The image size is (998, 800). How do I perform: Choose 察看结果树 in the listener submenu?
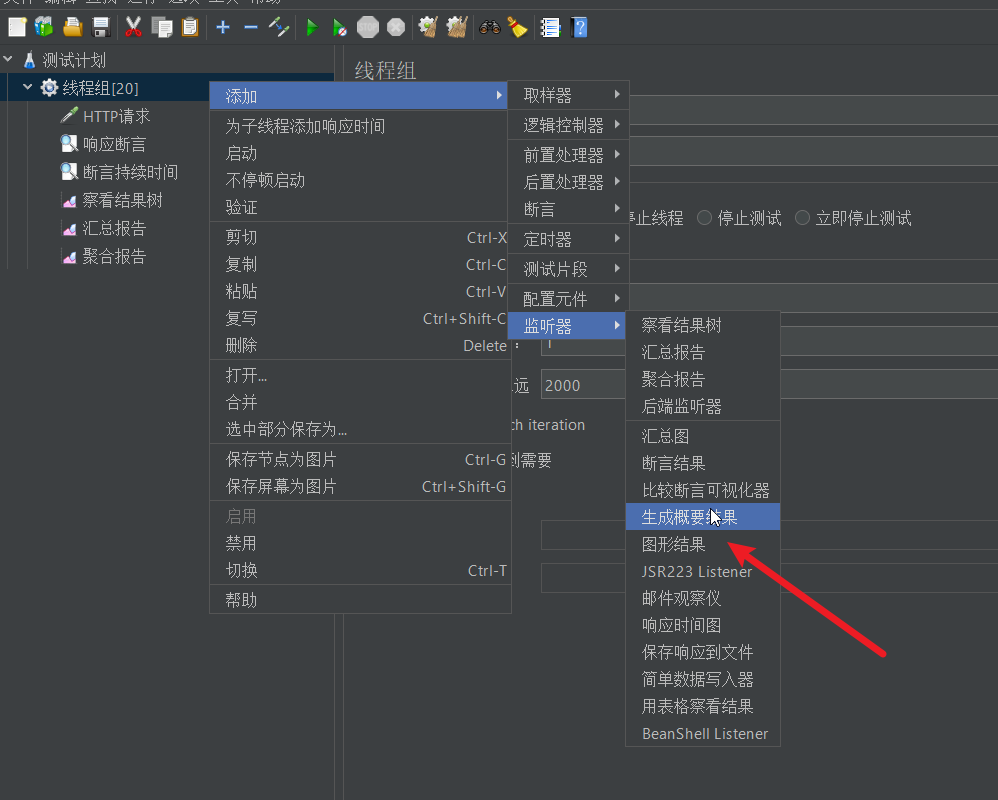coord(703,325)
